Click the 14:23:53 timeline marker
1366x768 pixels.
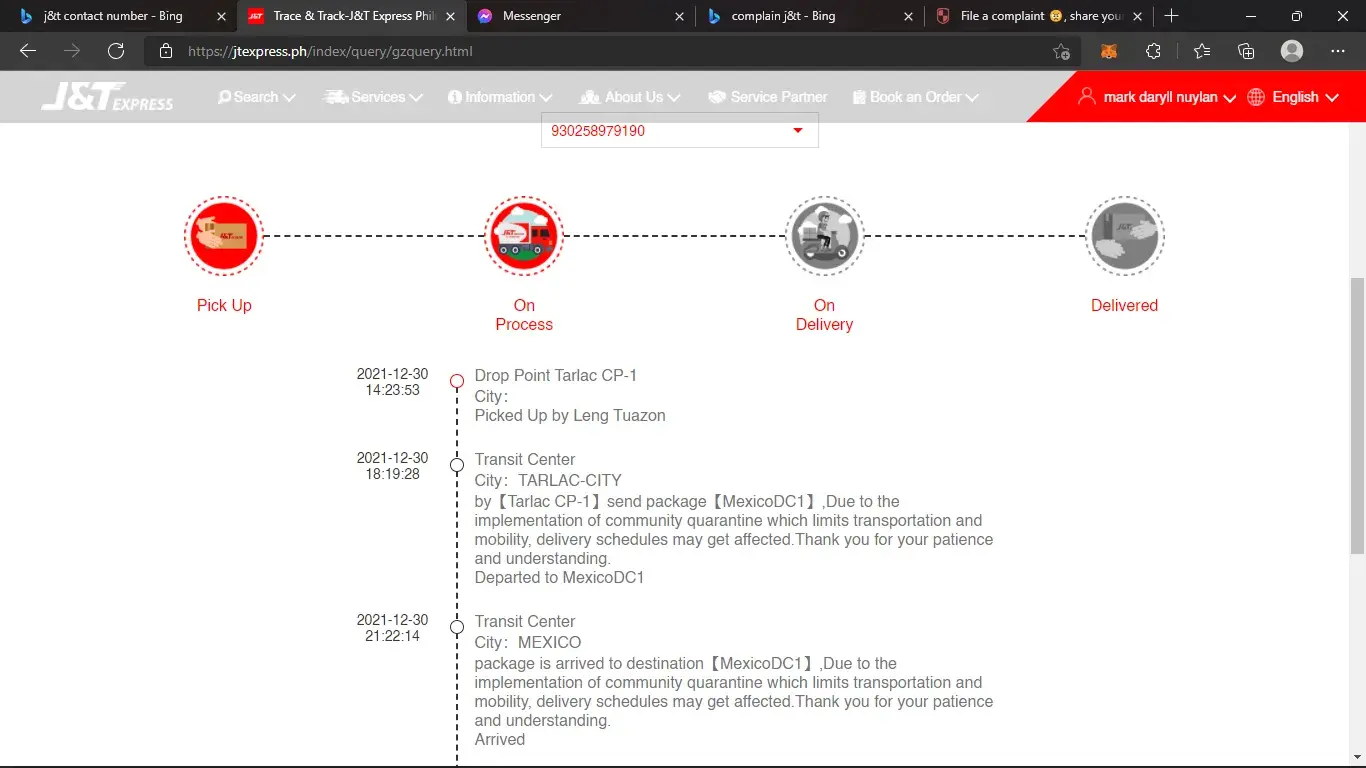[457, 381]
